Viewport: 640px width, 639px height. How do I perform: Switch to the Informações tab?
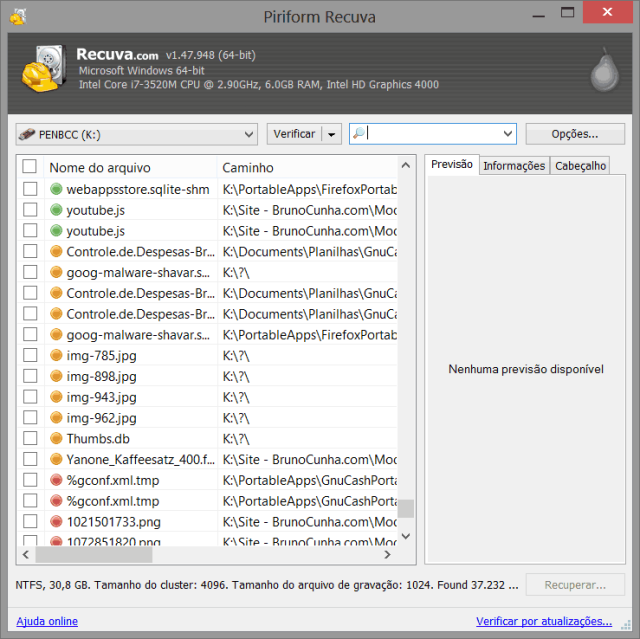(x=514, y=166)
